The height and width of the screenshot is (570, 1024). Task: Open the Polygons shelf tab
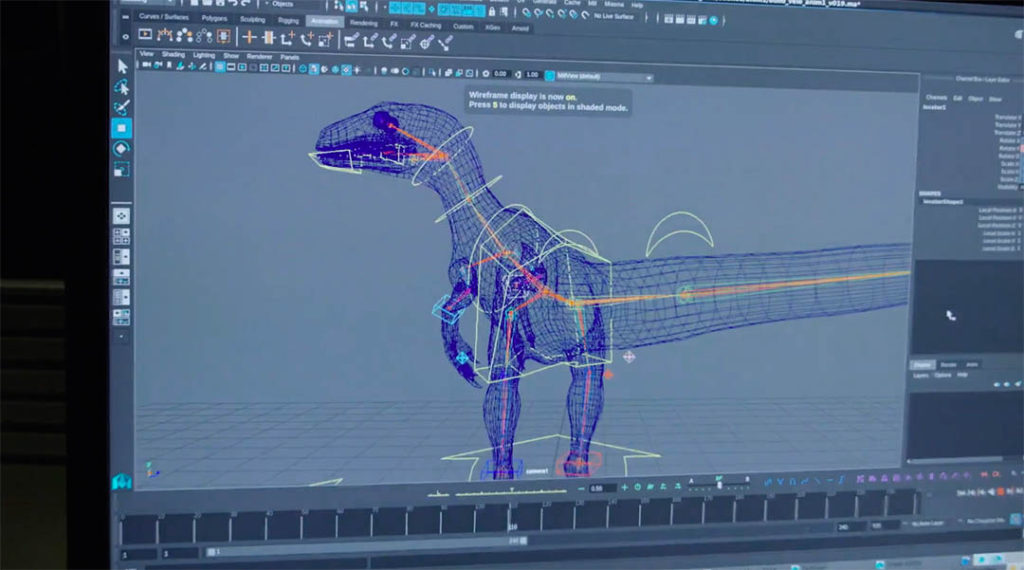[x=214, y=18]
